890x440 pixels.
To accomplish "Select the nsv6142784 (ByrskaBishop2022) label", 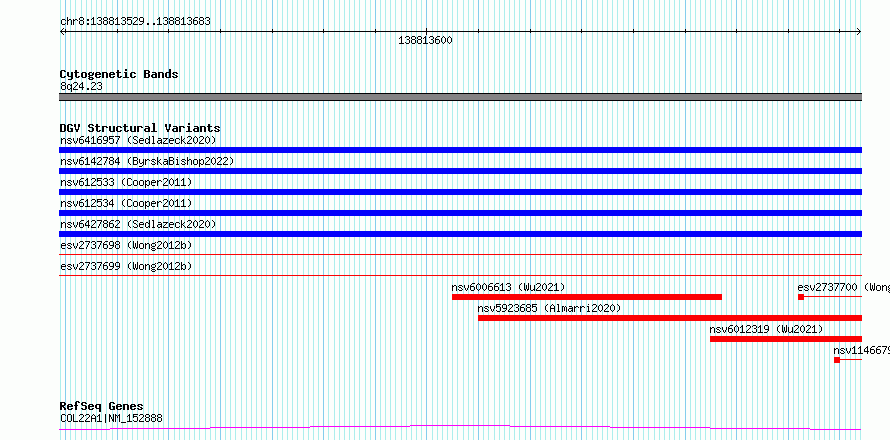I will [x=147, y=161].
